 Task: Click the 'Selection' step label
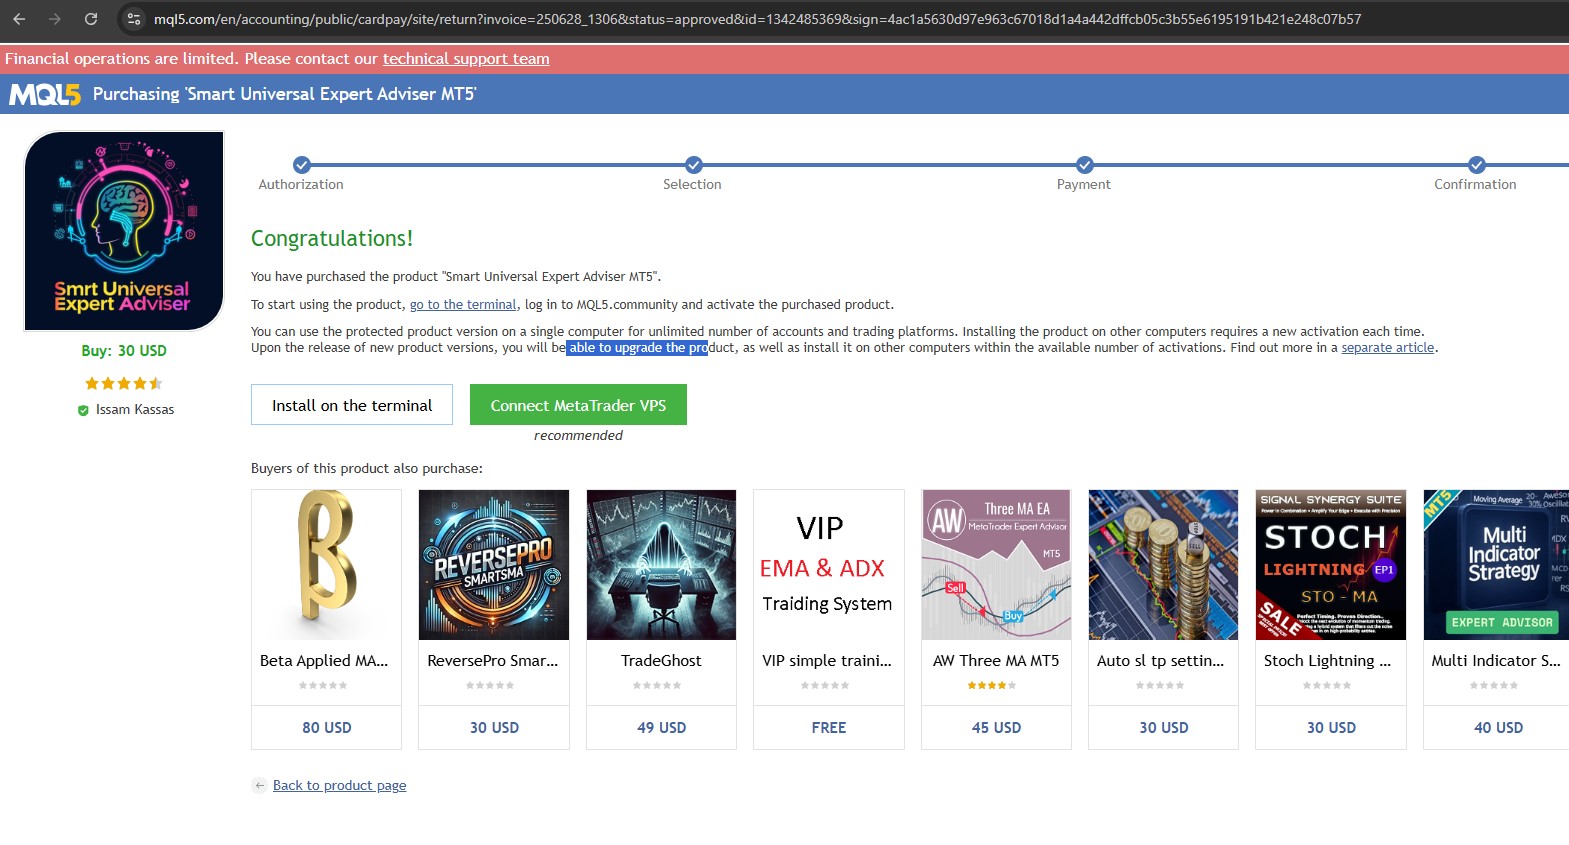[x=692, y=185]
